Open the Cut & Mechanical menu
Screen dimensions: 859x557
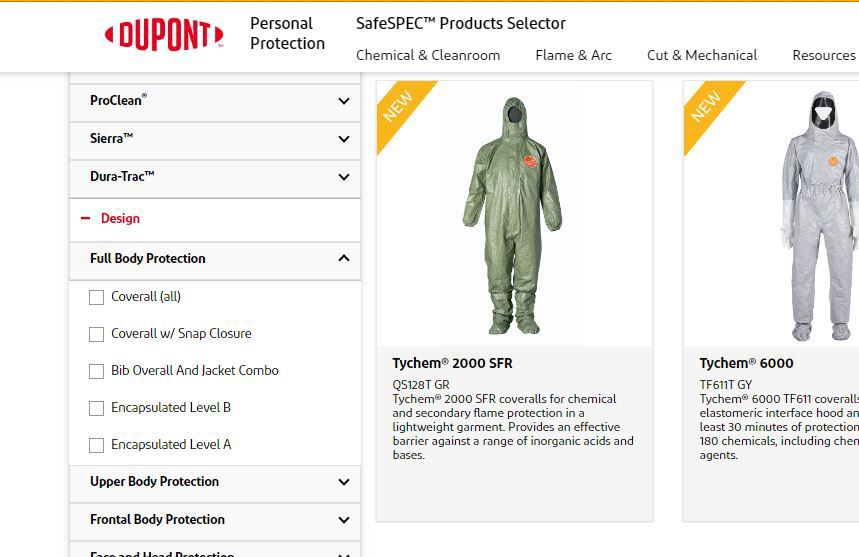[702, 55]
